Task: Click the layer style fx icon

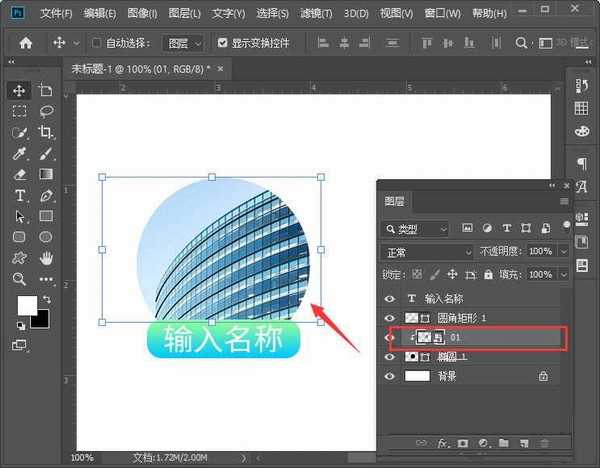Action: pyautogui.click(x=440, y=442)
